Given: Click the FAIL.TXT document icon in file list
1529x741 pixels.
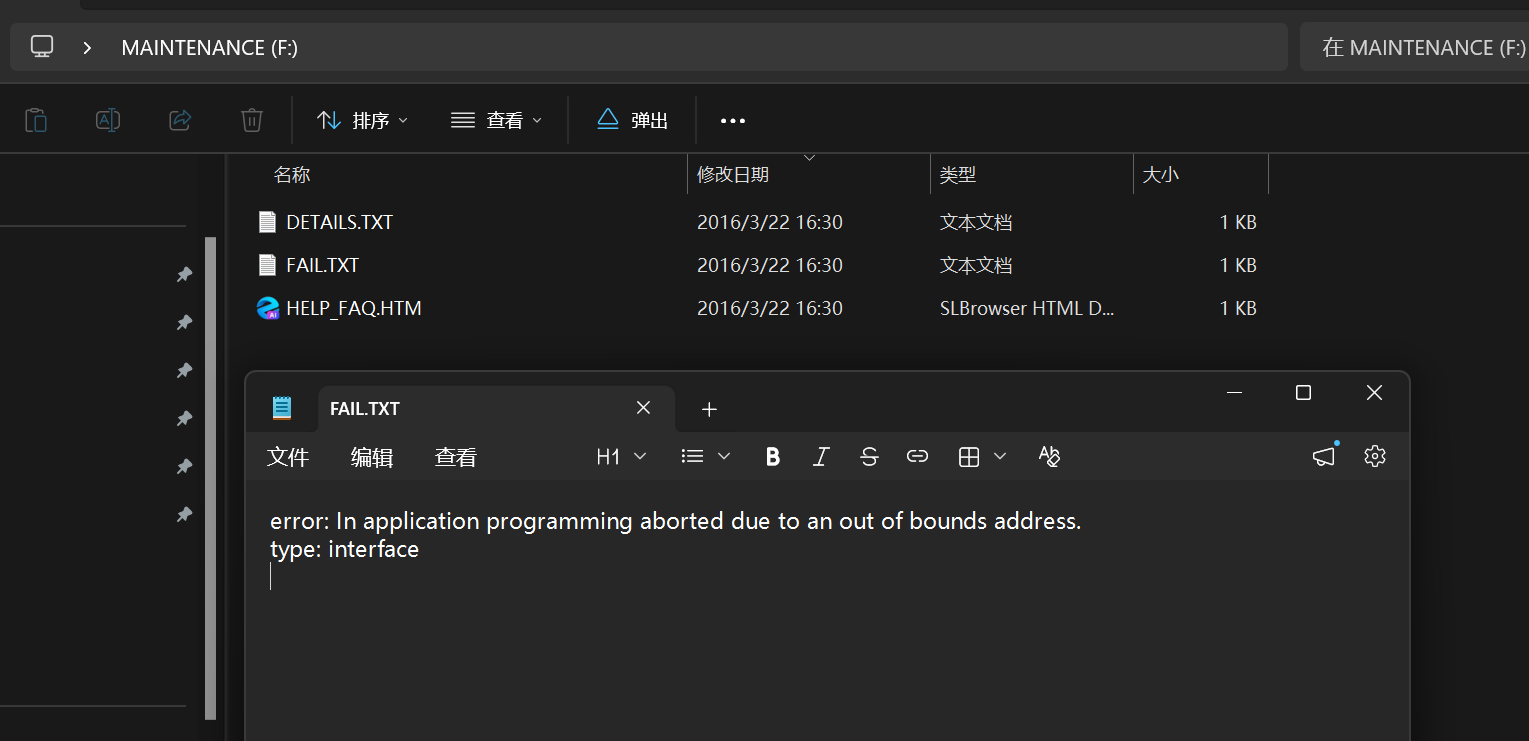Looking at the screenshot, I should (267, 265).
